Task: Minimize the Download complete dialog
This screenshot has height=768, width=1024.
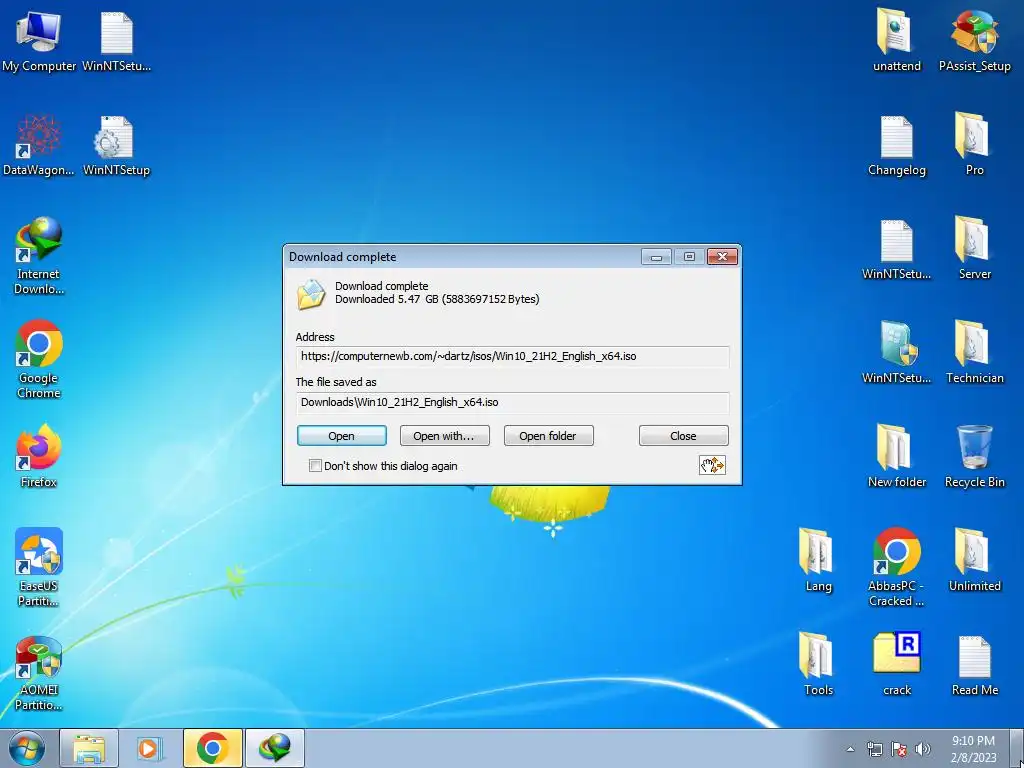Action: 656,257
